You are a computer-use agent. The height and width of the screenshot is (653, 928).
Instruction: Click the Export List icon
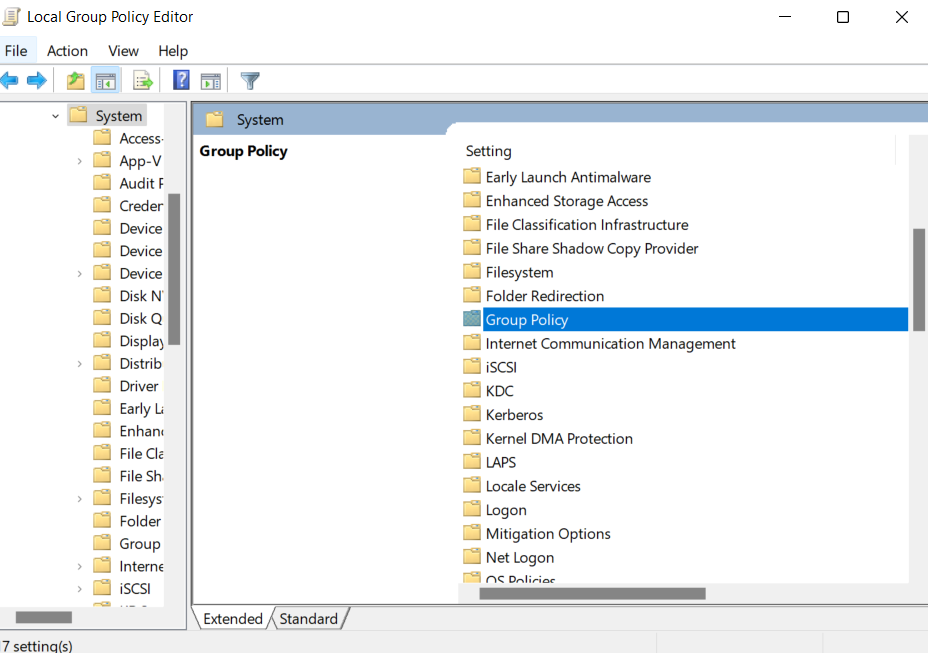(142, 80)
